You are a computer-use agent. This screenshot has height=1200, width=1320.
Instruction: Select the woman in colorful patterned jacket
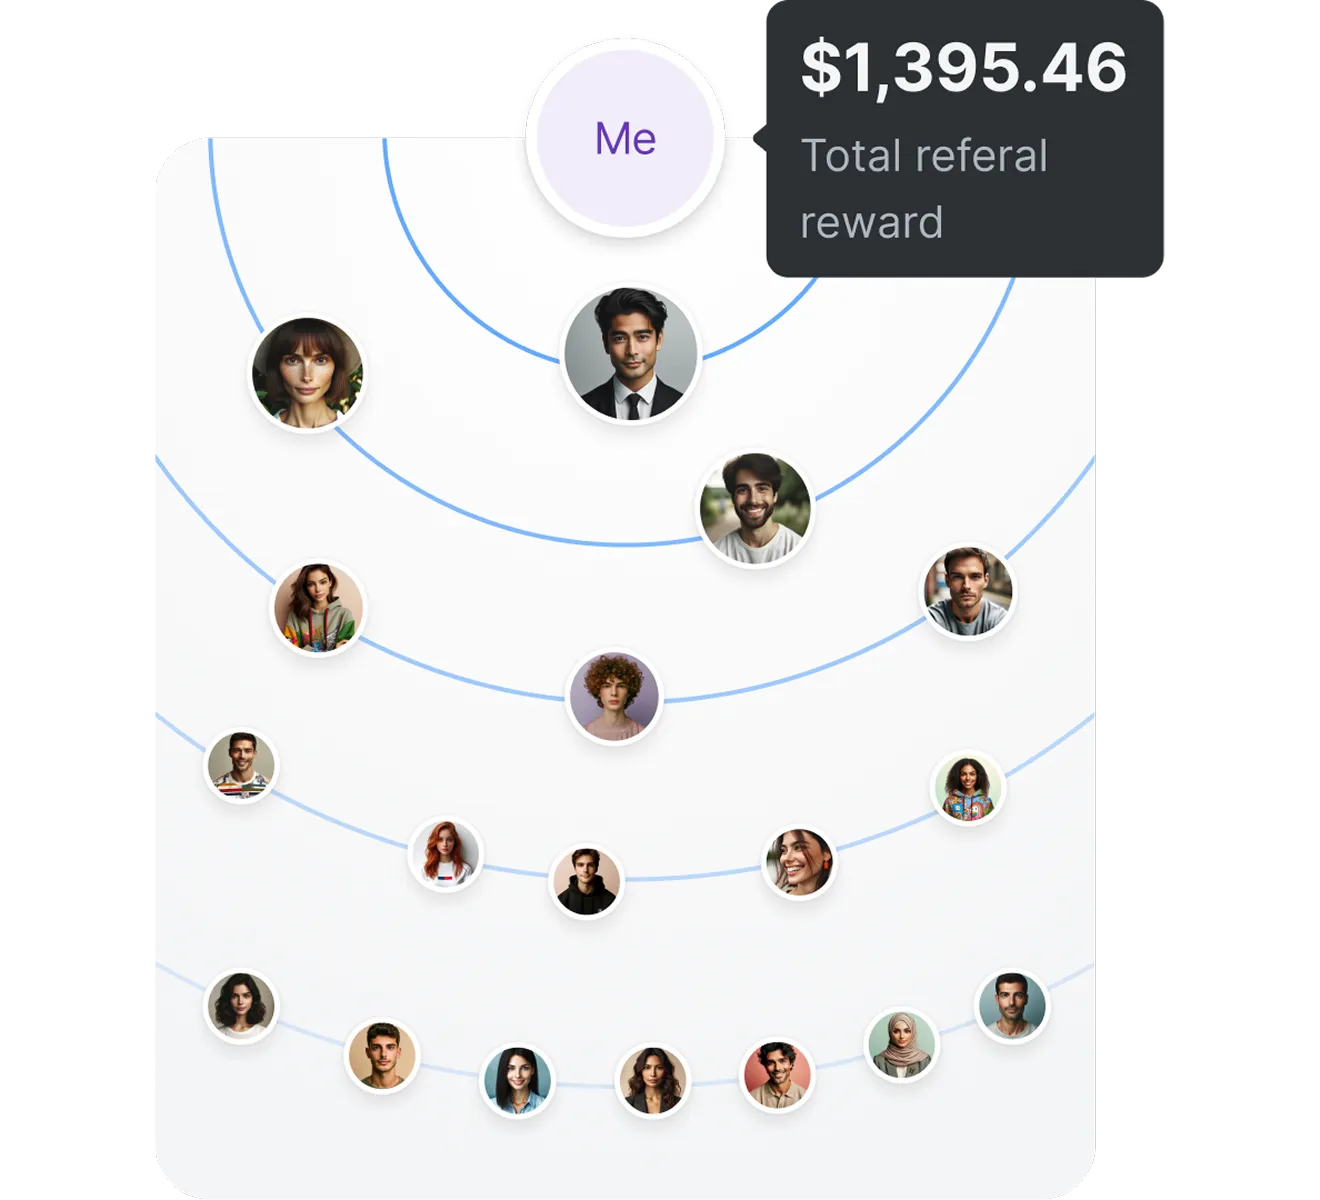point(968,788)
